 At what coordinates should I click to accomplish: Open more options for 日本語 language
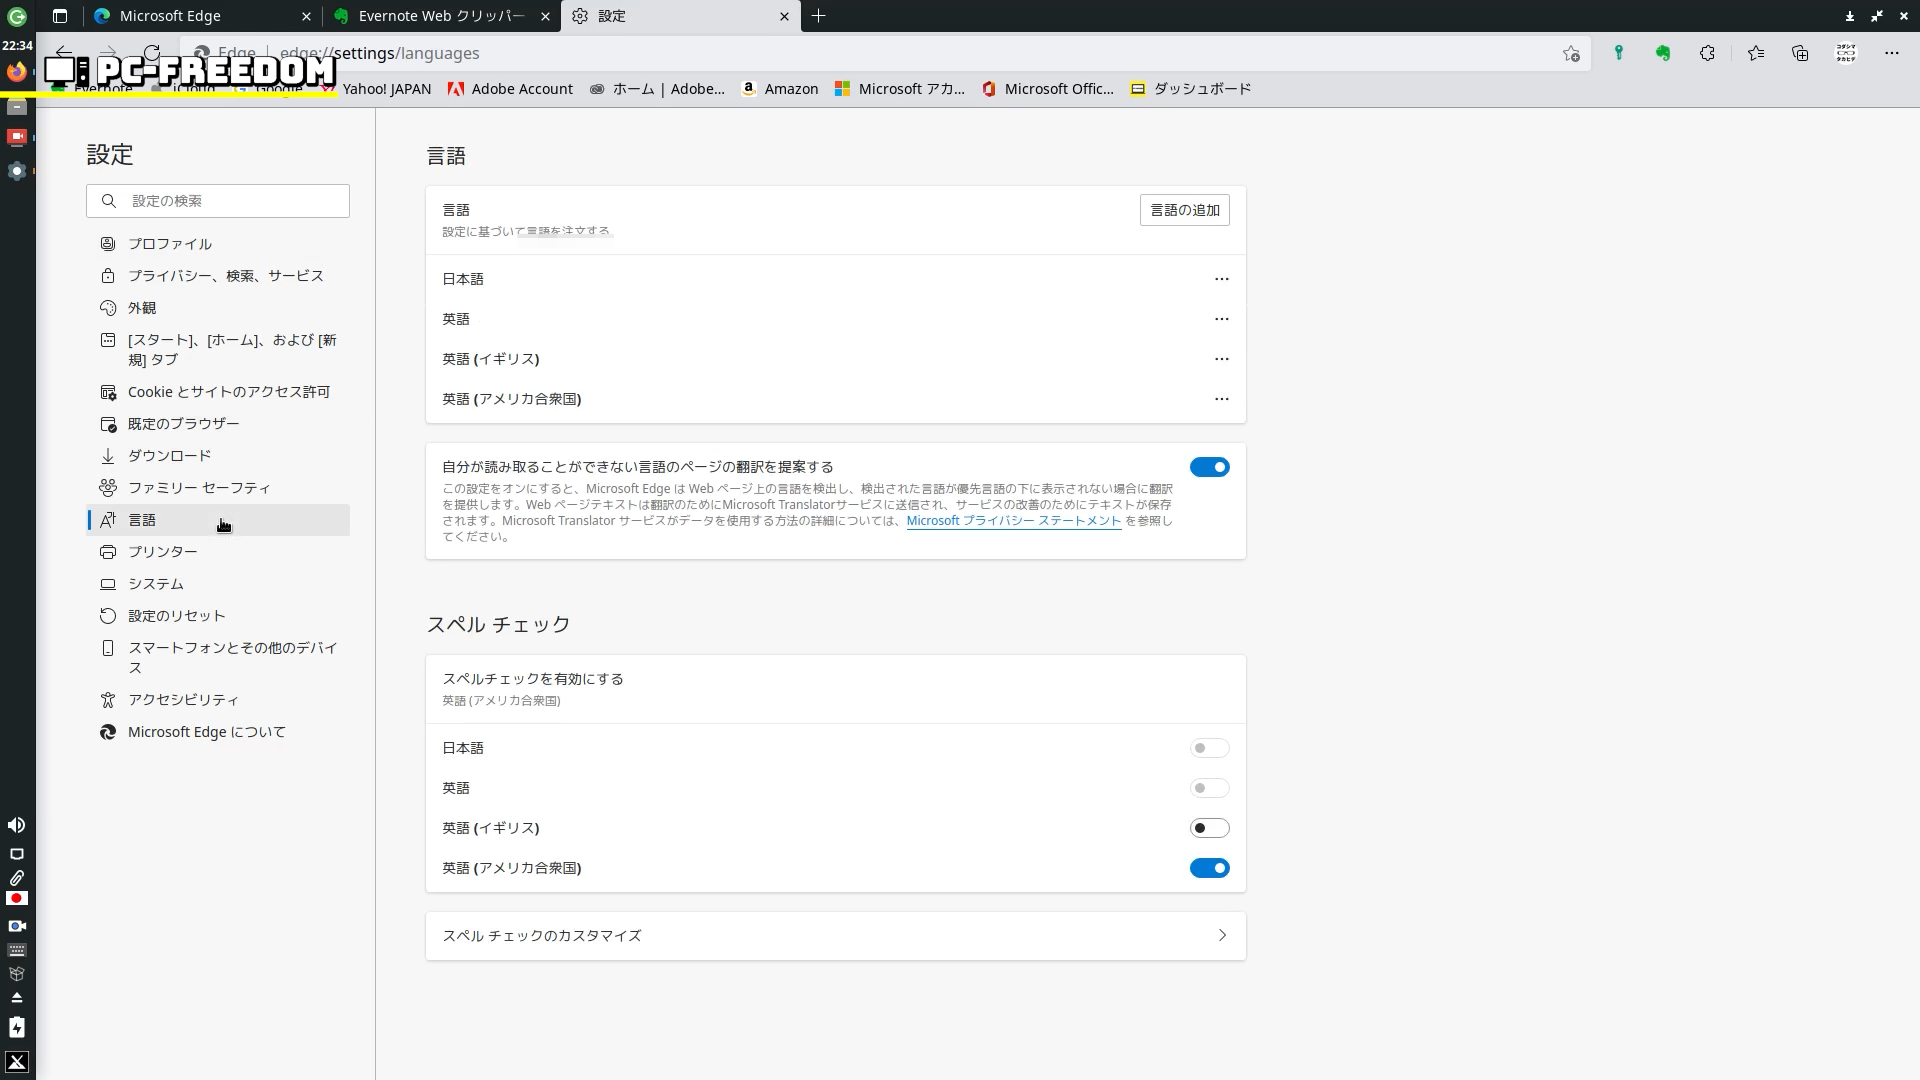1221,279
